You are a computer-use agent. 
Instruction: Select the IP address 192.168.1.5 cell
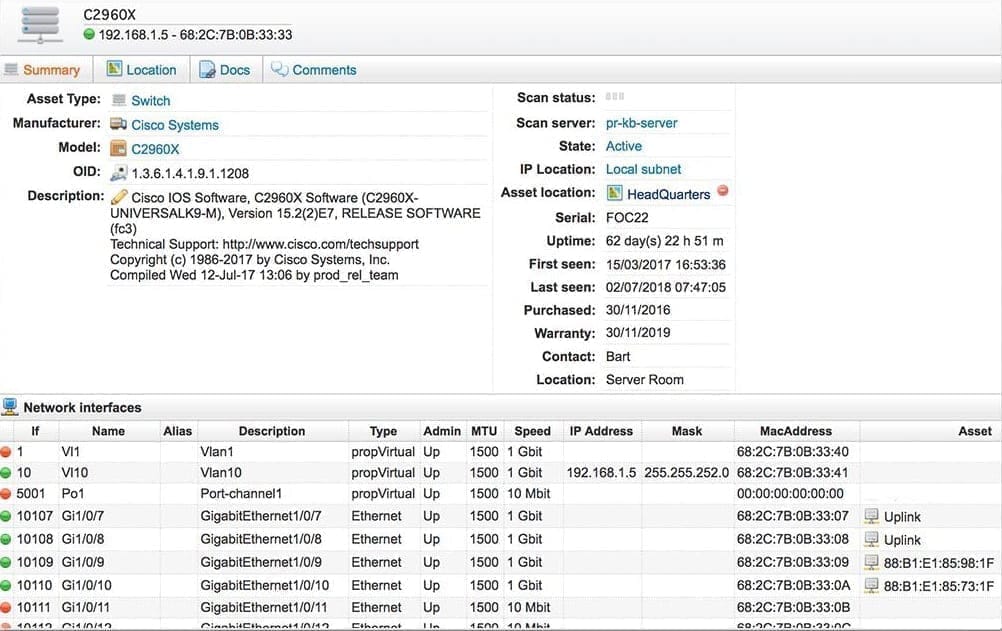601,472
